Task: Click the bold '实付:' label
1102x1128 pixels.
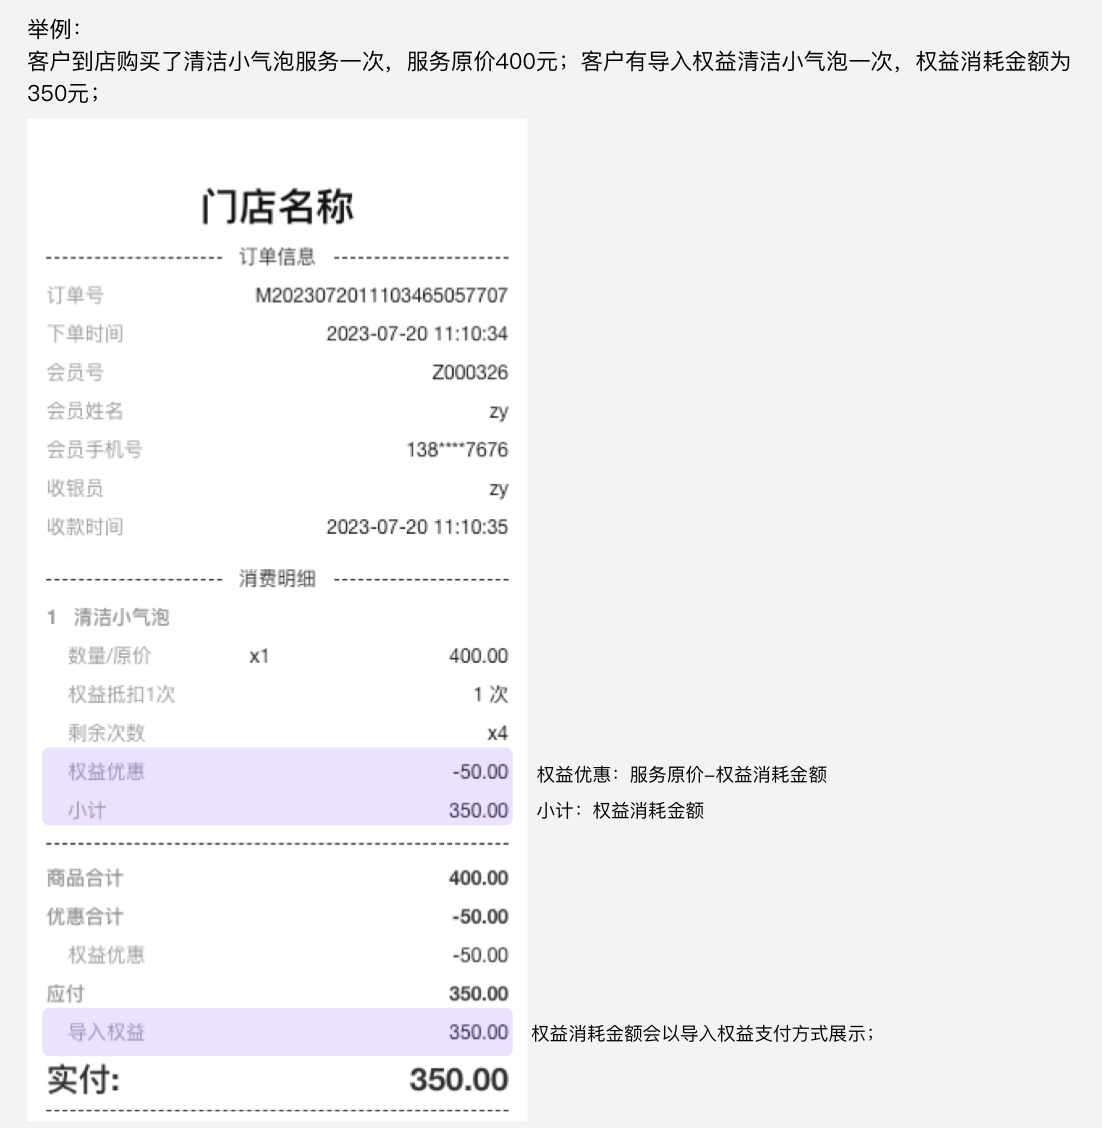Action: point(83,1080)
